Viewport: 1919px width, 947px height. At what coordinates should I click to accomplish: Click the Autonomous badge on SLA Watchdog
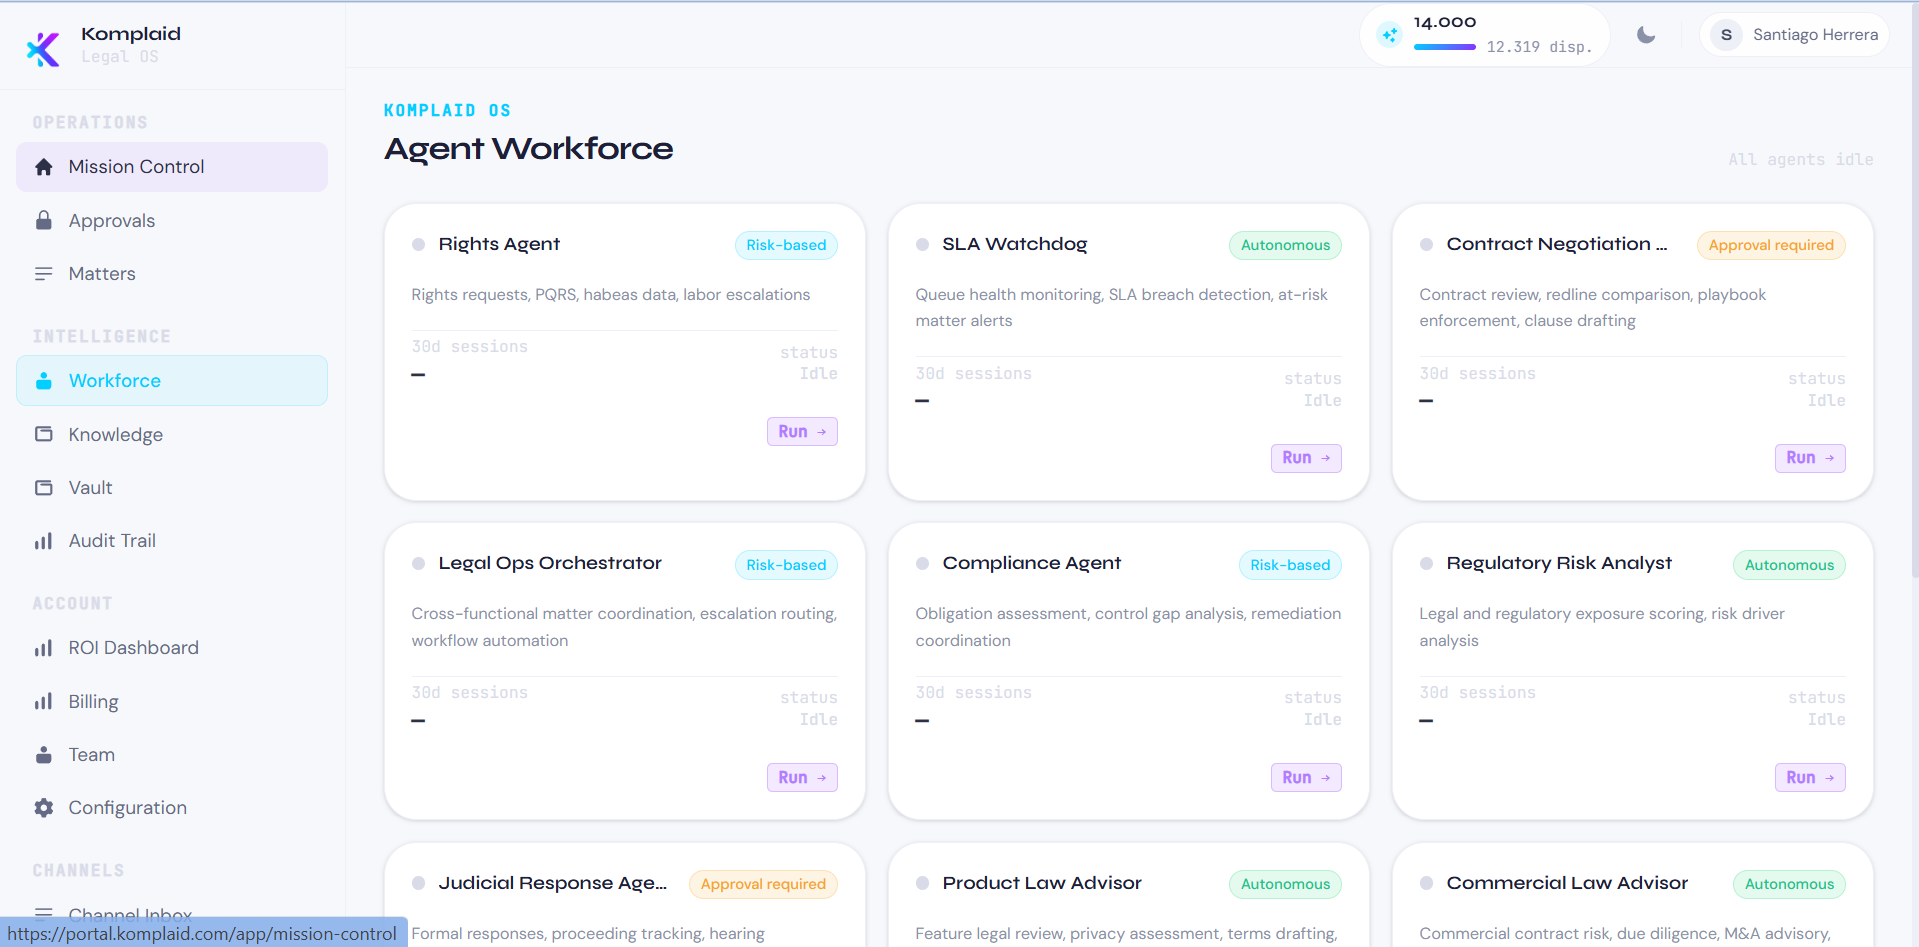point(1285,245)
